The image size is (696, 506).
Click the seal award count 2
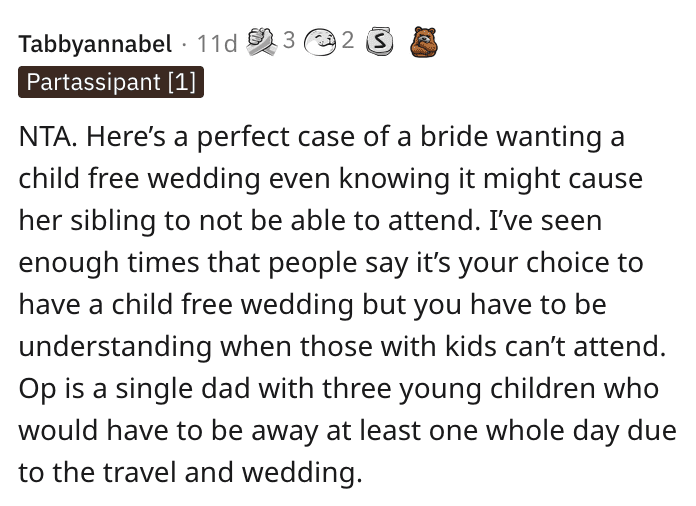pyautogui.click(x=347, y=41)
